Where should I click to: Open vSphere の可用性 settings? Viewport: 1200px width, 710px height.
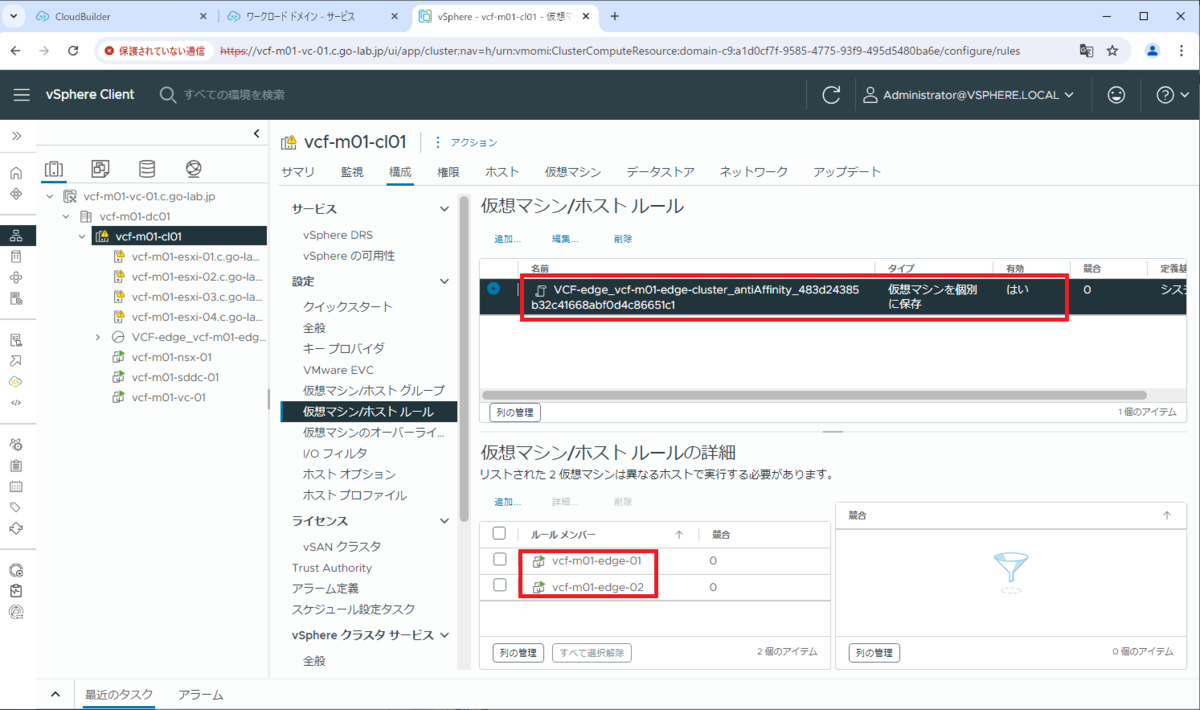click(x=349, y=256)
